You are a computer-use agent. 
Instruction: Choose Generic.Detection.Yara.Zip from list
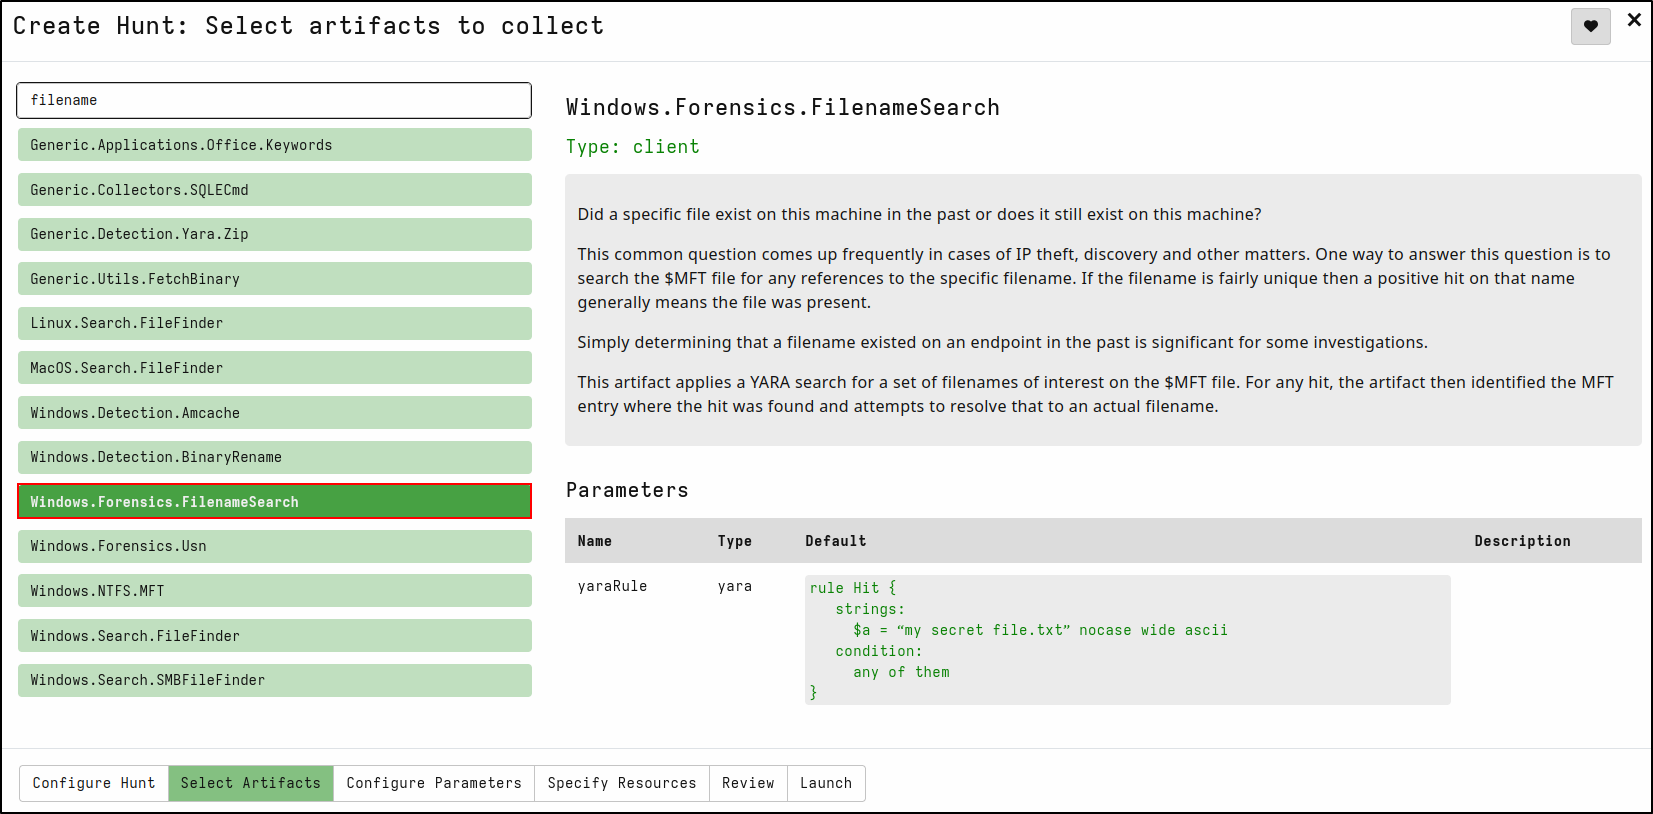(274, 234)
